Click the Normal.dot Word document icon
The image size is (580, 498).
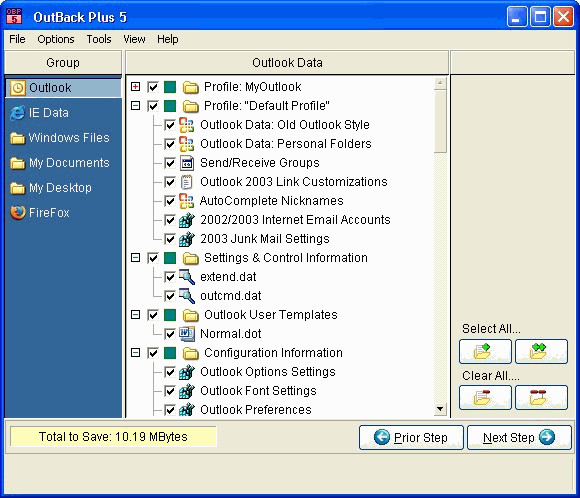[x=187, y=334]
